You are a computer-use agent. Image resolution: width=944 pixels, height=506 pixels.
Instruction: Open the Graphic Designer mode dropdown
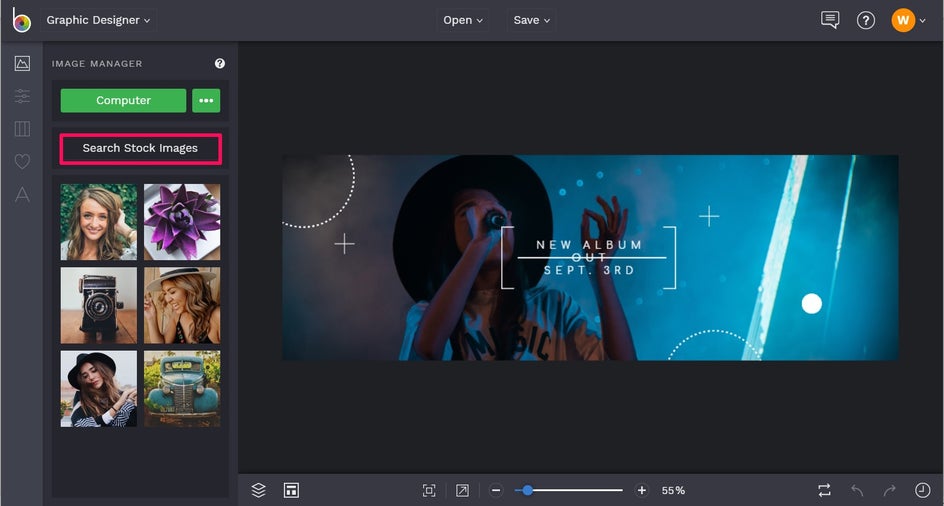tap(99, 20)
